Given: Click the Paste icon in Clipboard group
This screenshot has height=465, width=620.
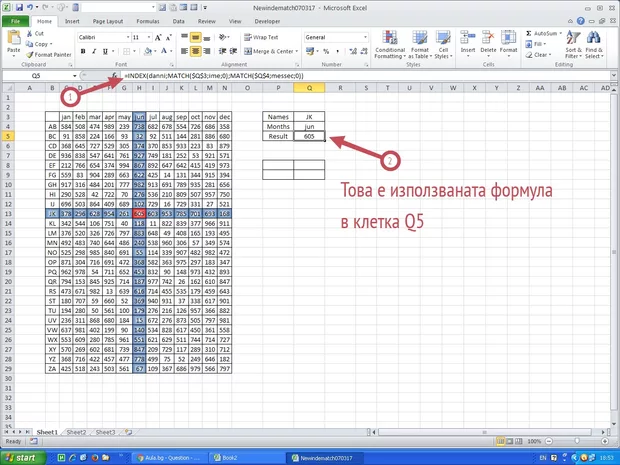Looking at the screenshot, I should click(x=14, y=38).
